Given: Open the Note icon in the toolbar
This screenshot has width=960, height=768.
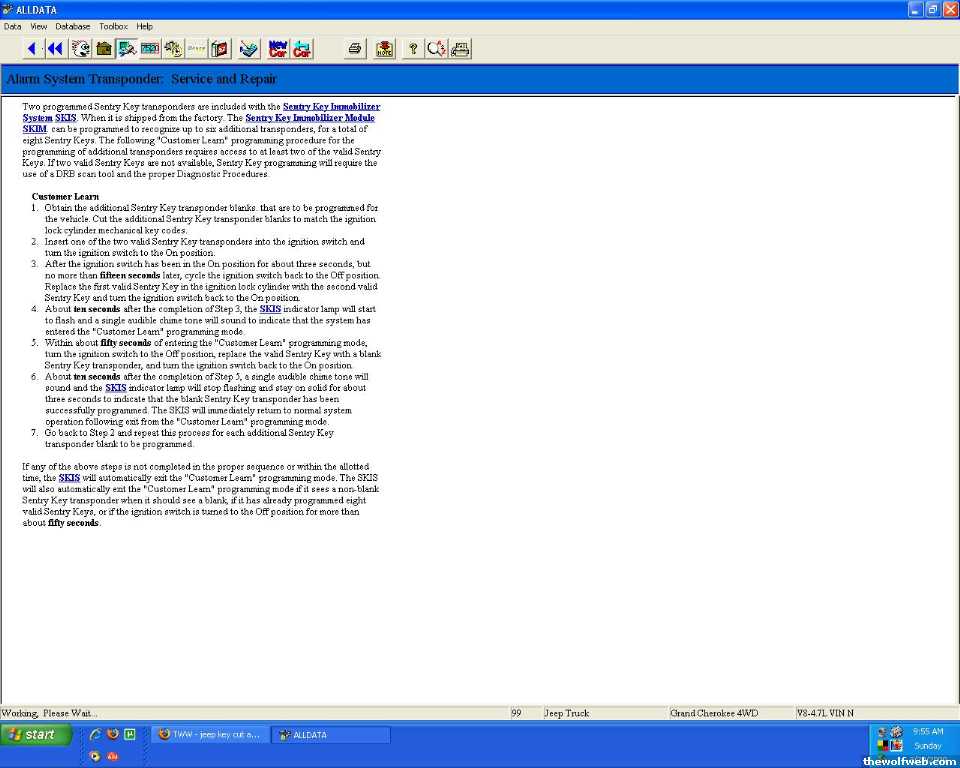Looking at the screenshot, I should (x=384, y=48).
